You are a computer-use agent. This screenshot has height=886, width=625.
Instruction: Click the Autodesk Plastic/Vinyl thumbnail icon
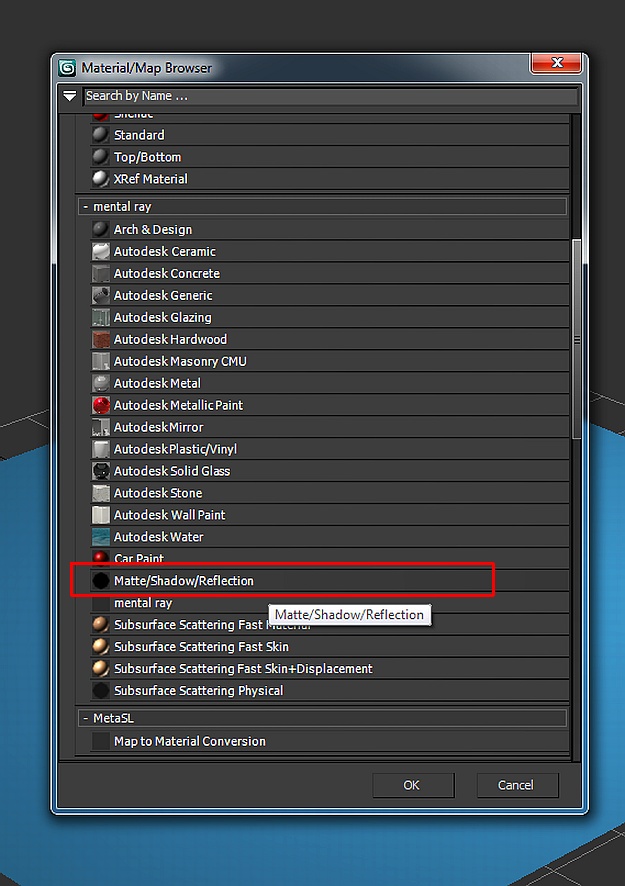click(x=101, y=449)
